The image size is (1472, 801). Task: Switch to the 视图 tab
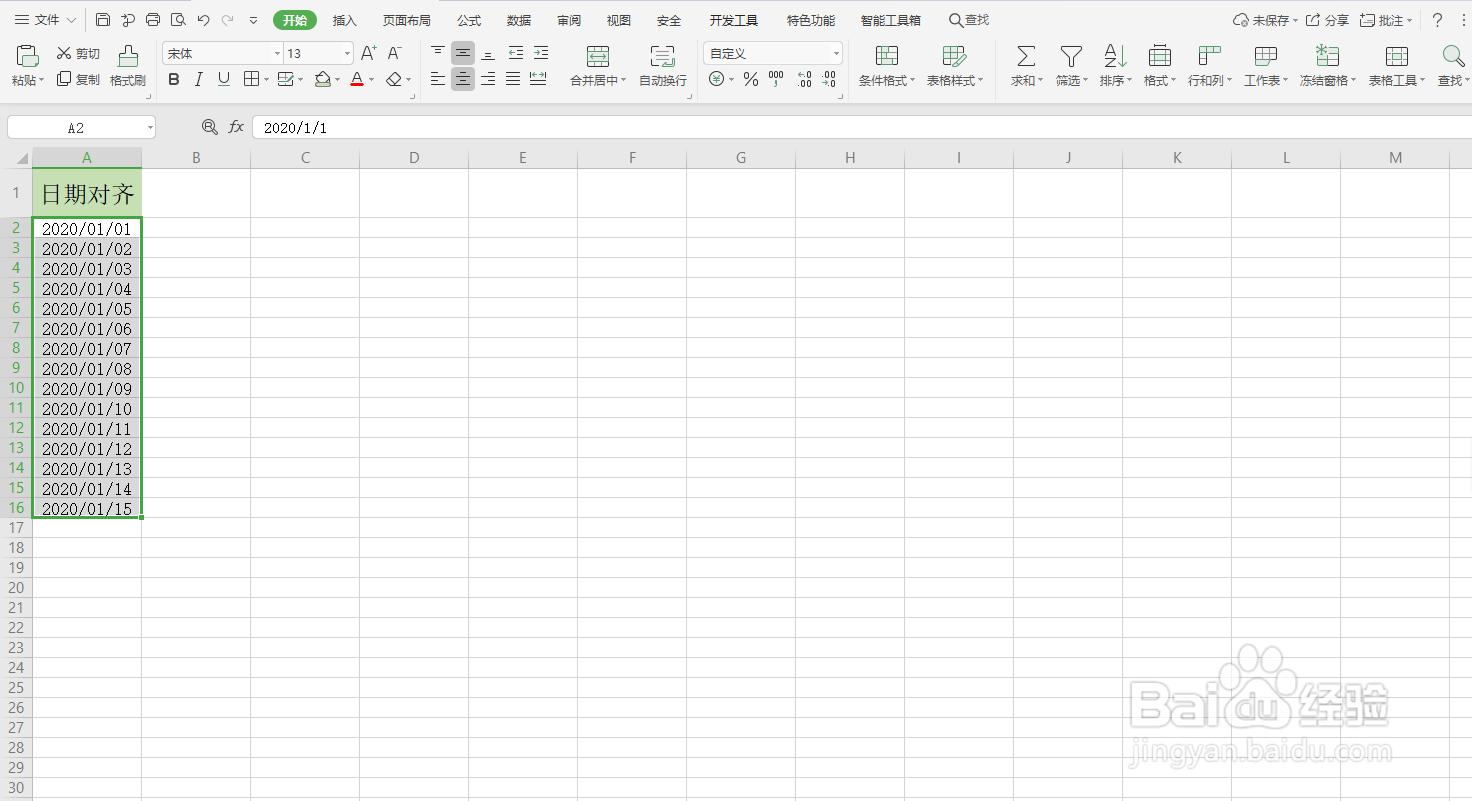pyautogui.click(x=619, y=20)
